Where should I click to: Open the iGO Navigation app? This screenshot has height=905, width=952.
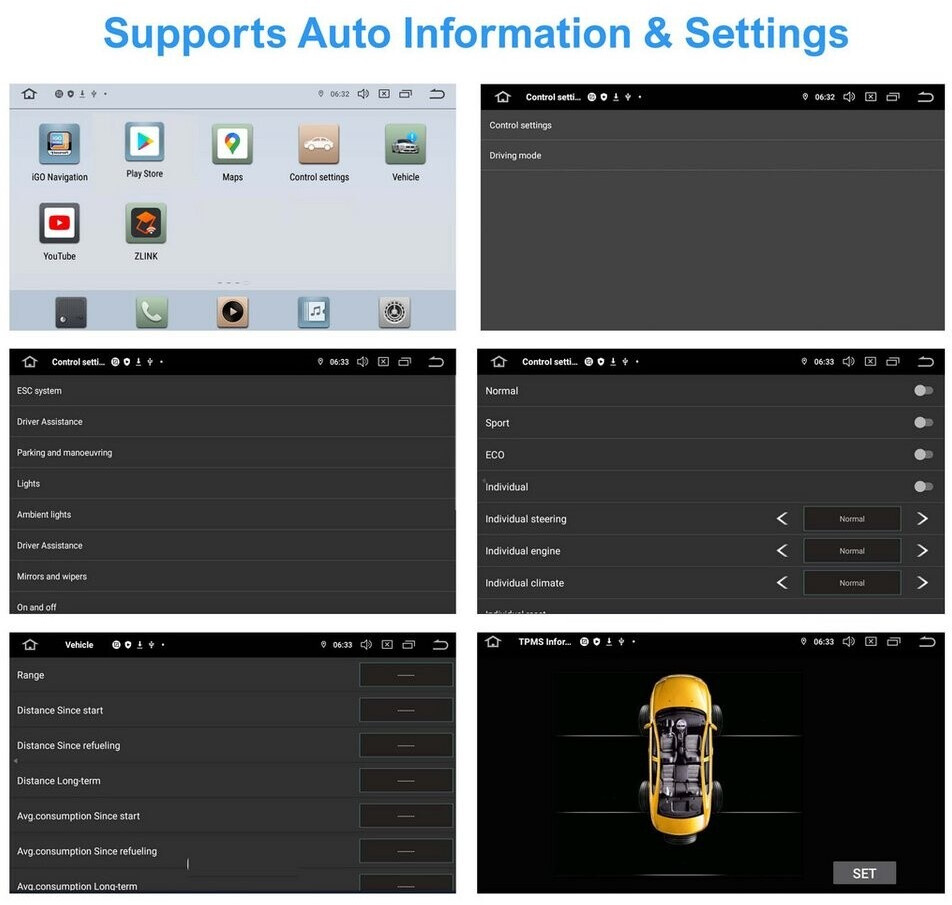60,144
